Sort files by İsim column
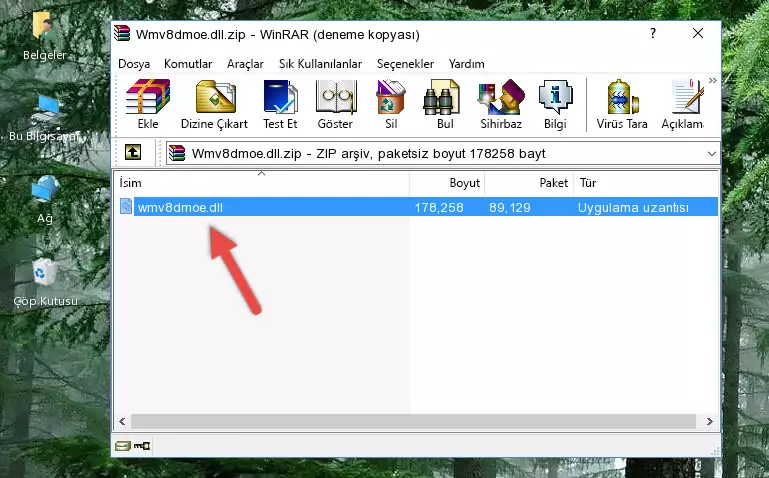Viewport: 769px width, 478px height. [262, 182]
